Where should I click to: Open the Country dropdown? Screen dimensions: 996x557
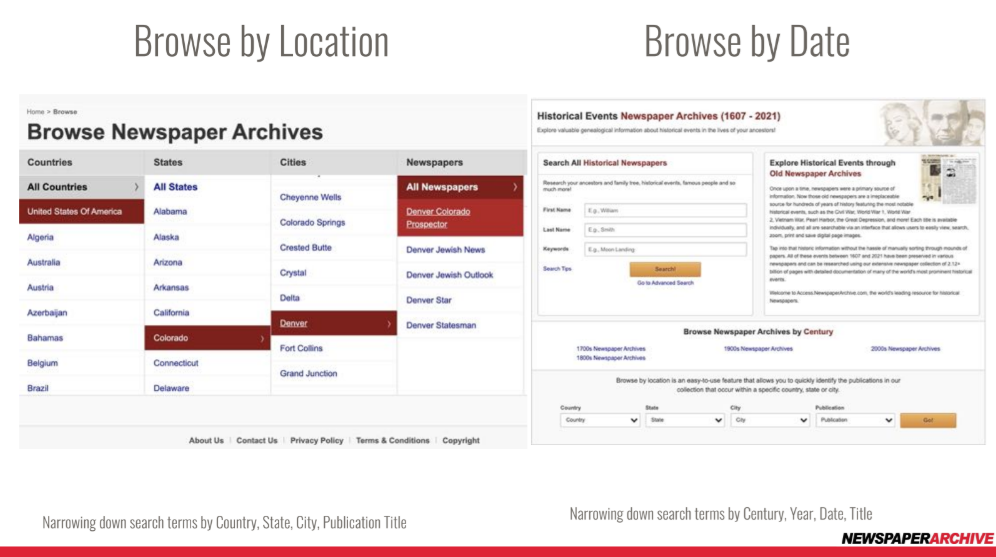tap(599, 421)
